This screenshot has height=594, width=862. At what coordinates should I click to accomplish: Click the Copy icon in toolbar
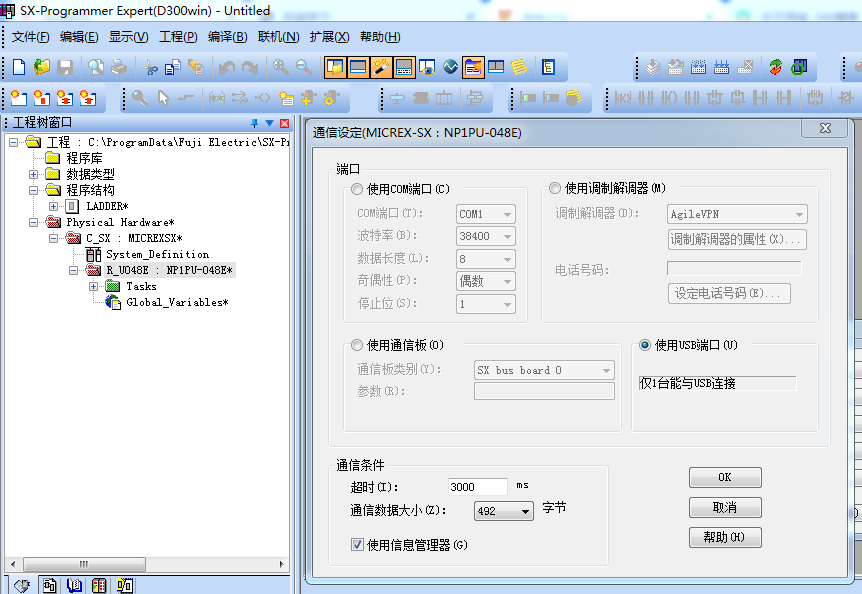tap(172, 67)
